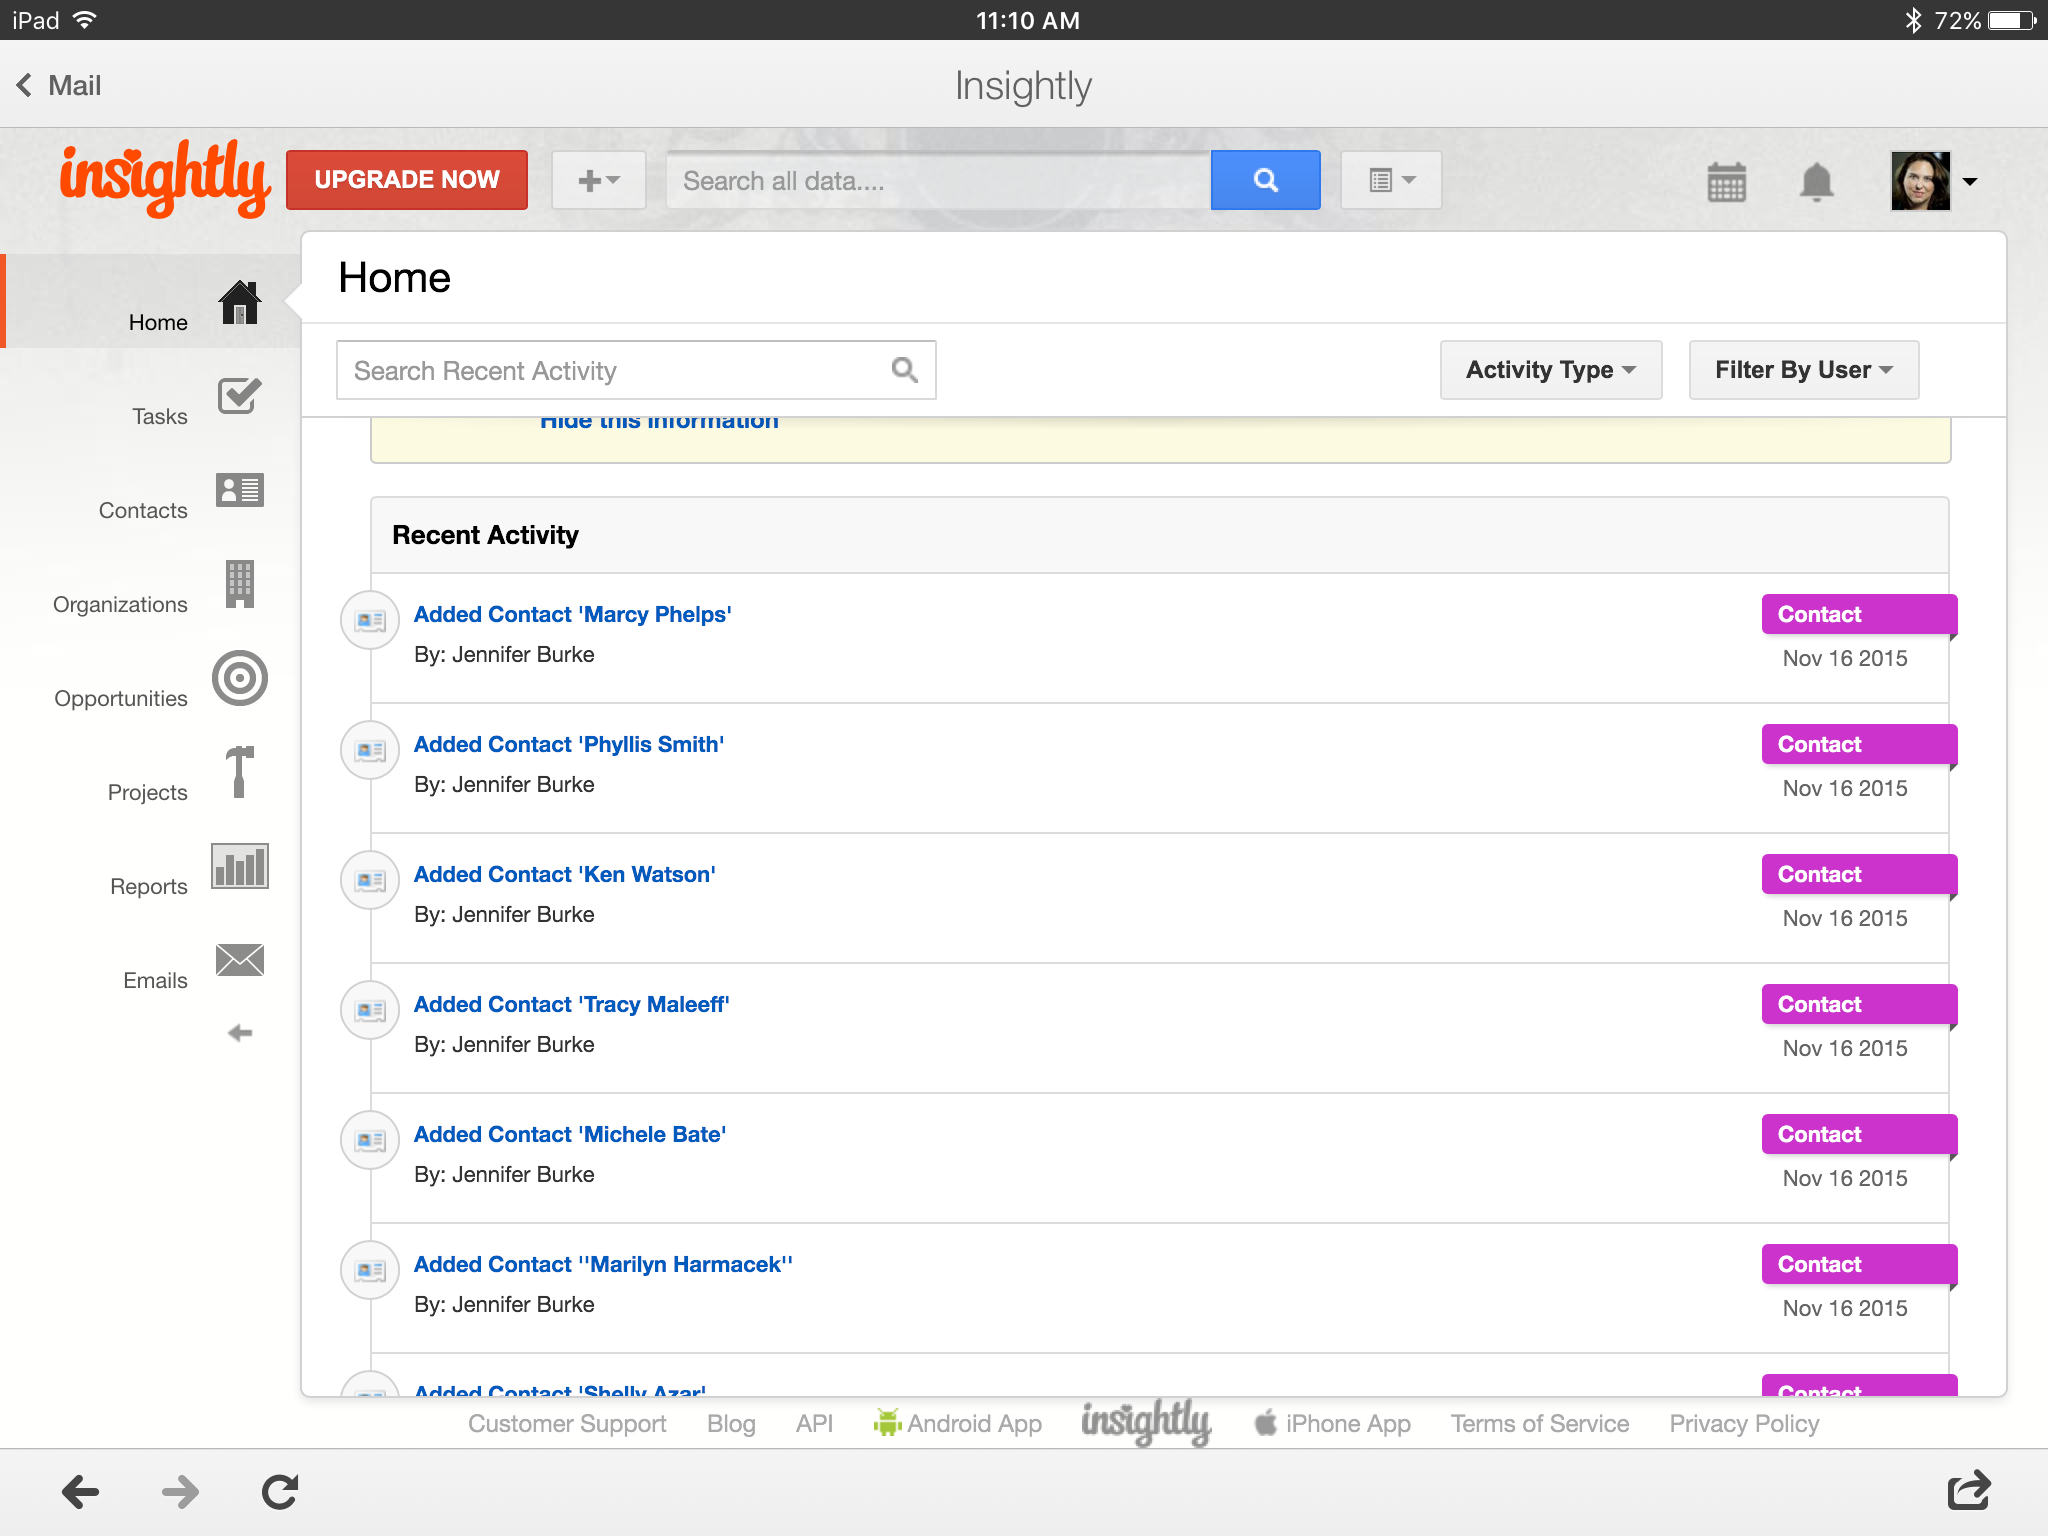Open Added Contact 'Tracy Maleeff' link
This screenshot has width=2048, height=1536.
(x=572, y=1004)
